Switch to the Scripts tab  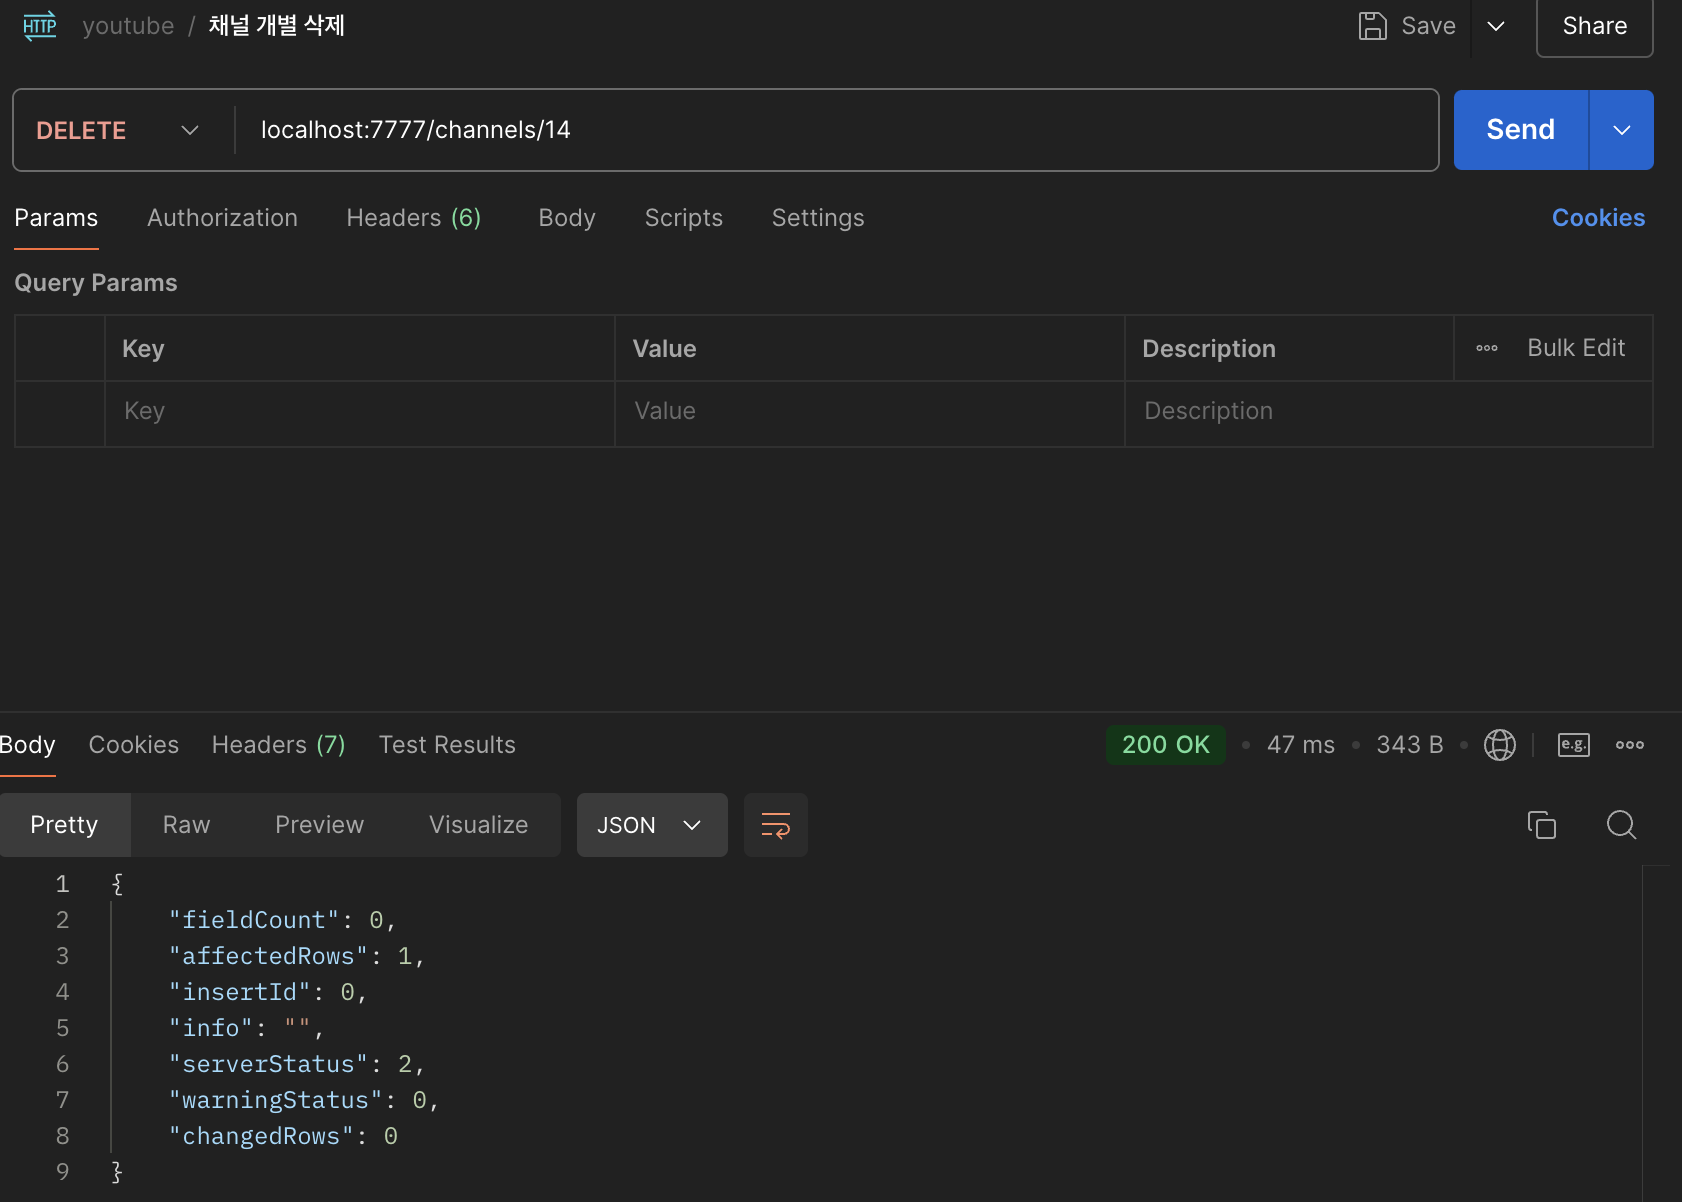pyautogui.click(x=684, y=218)
